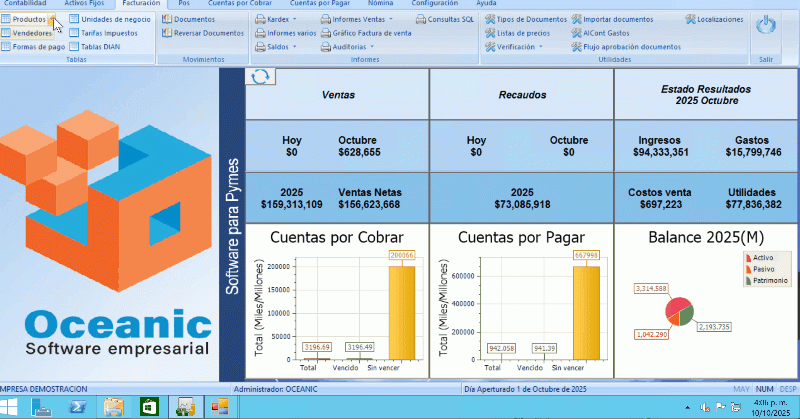Viewport: 800px width, 419px height.
Task: Open Flujo aprobación documentos
Action: pos(627,47)
